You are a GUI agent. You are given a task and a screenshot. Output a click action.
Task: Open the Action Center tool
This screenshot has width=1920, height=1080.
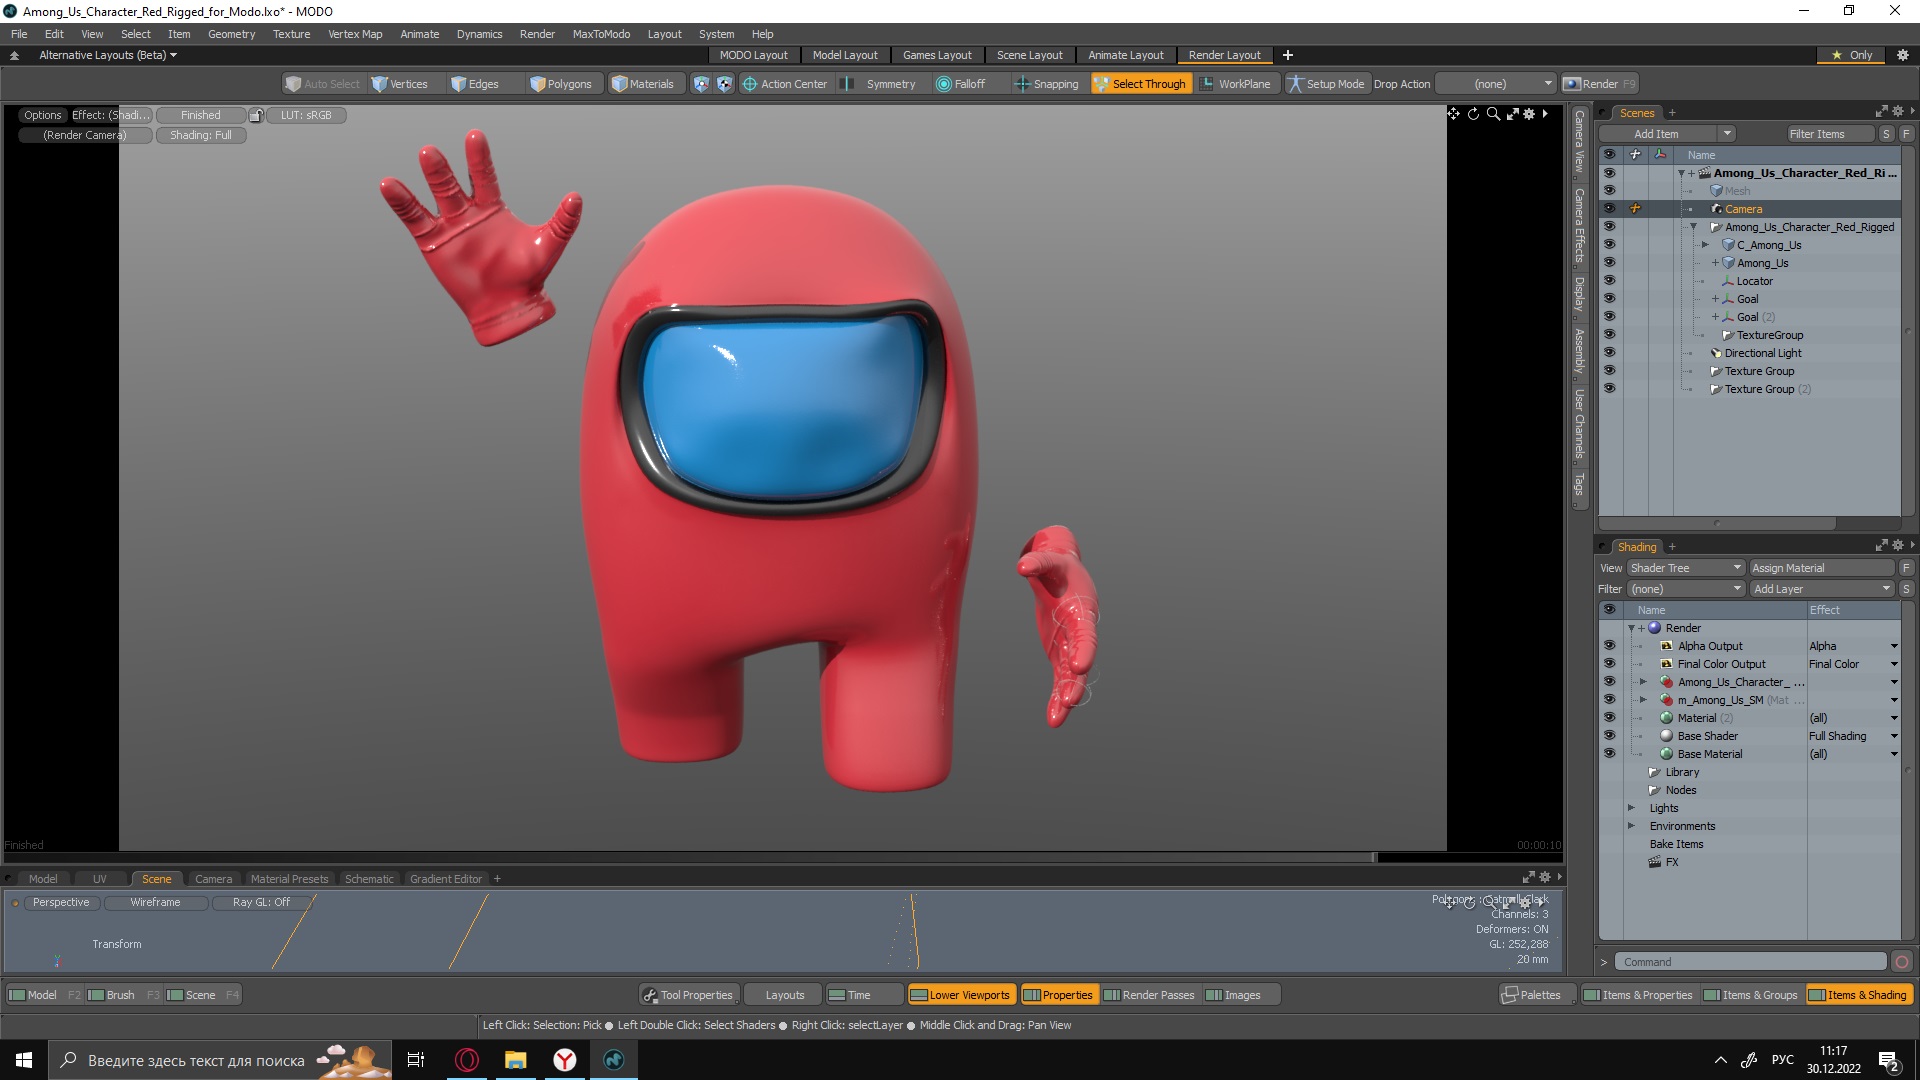click(785, 84)
